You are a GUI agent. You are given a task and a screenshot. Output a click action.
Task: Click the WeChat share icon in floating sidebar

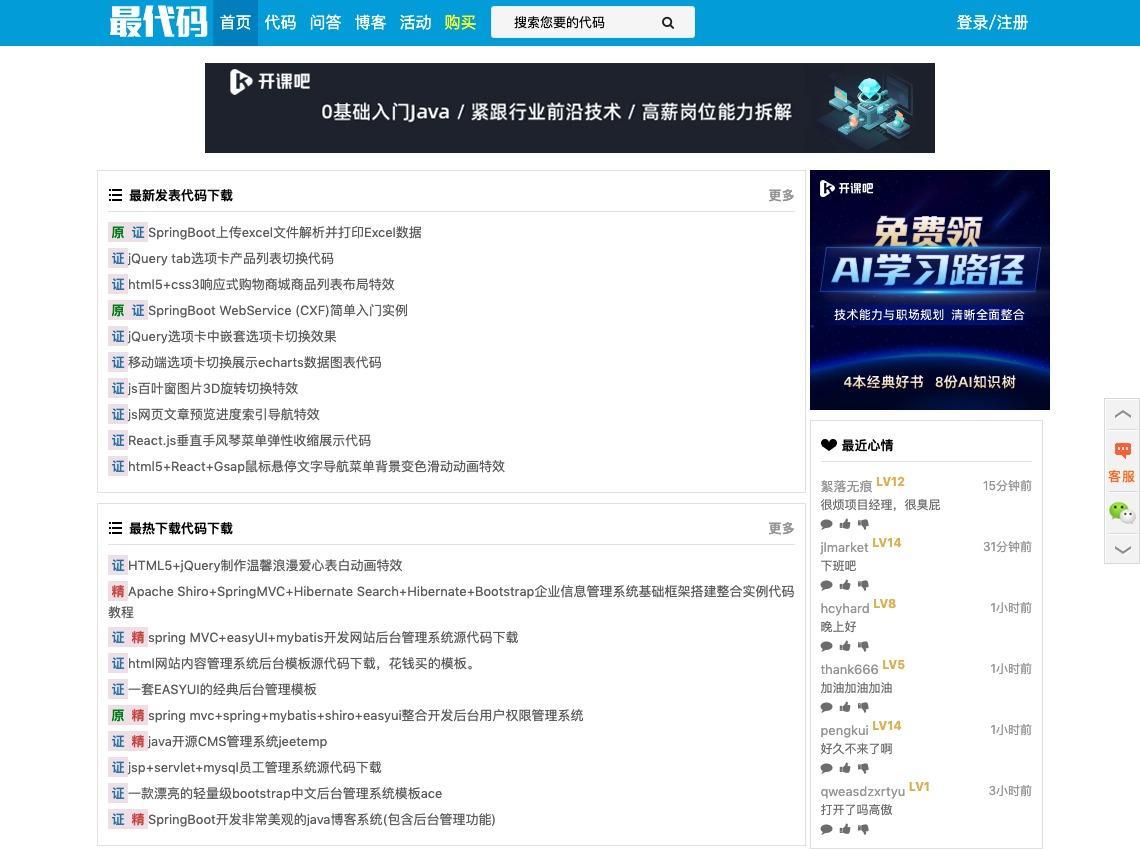[1121, 512]
